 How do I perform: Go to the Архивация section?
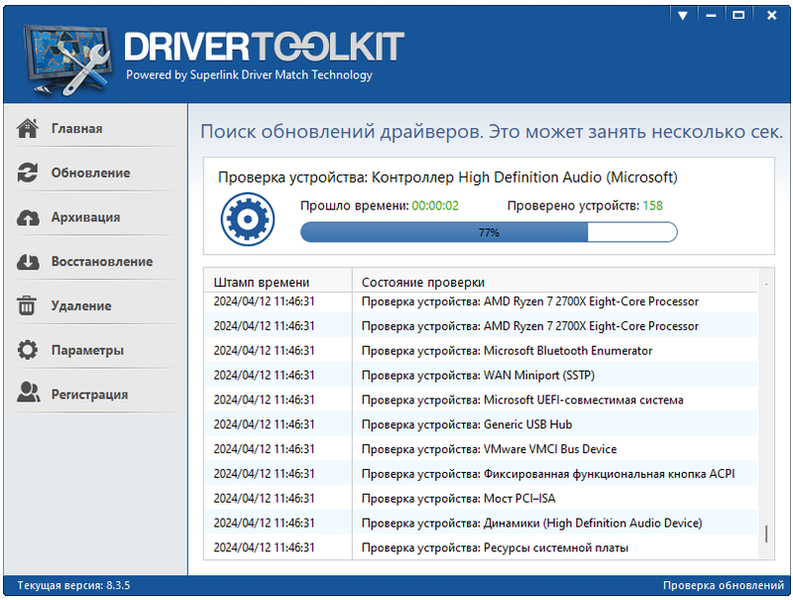tap(96, 217)
